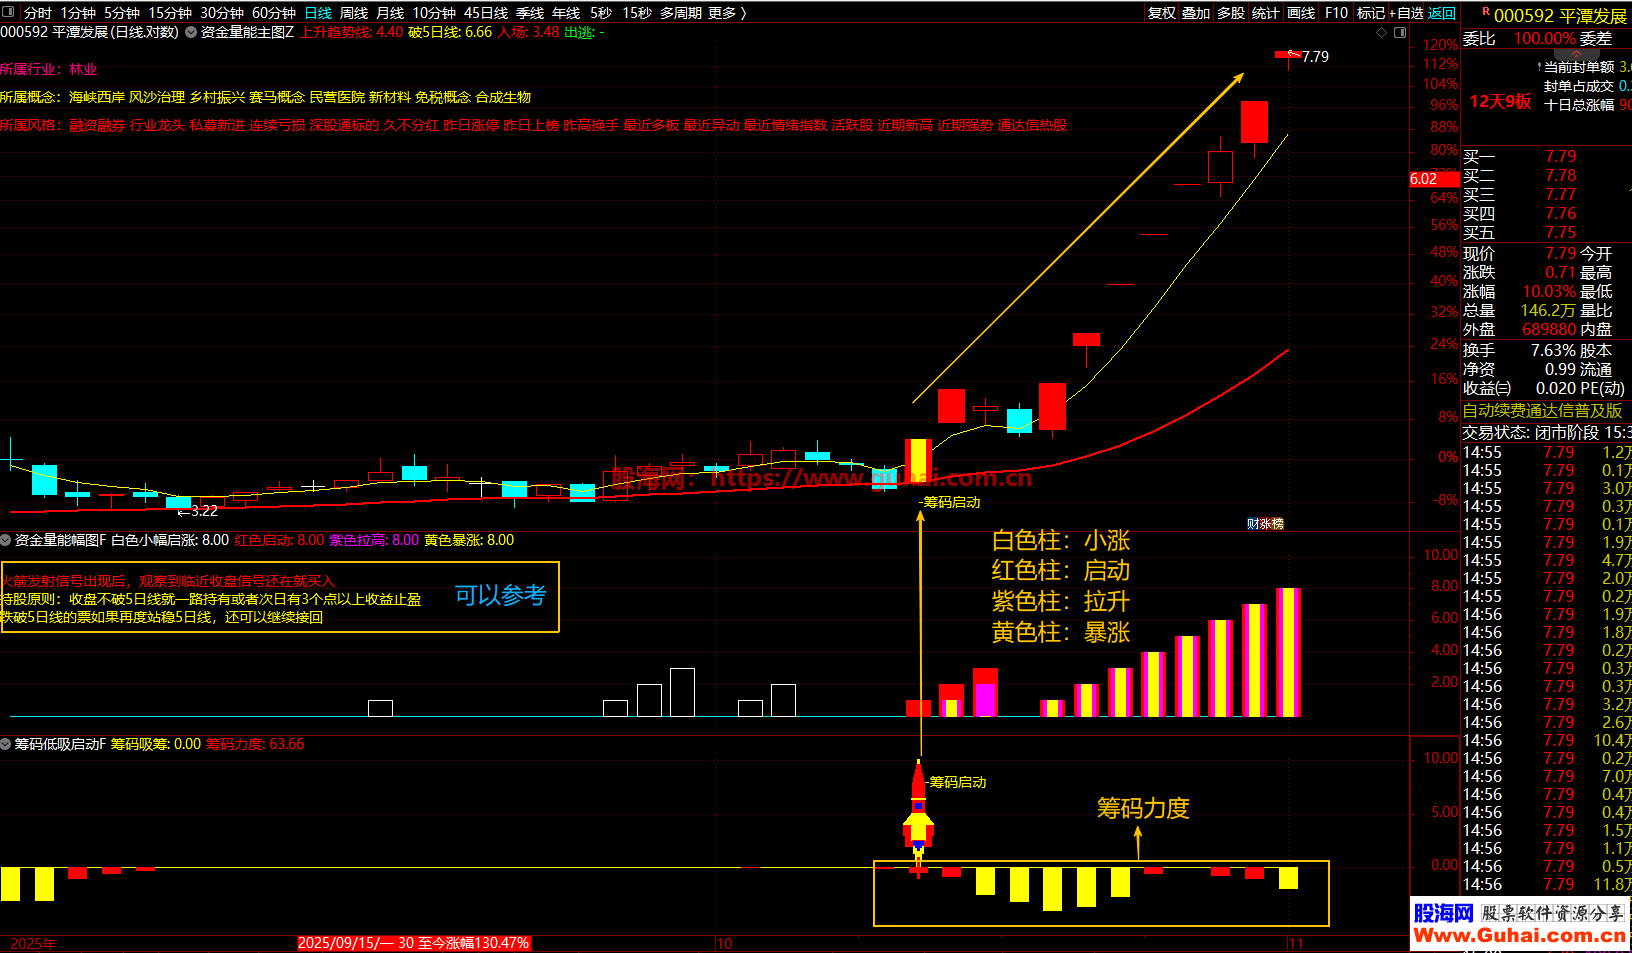Switch to the 周线 weekly period tab
This screenshot has height=953, width=1632.
tap(354, 13)
